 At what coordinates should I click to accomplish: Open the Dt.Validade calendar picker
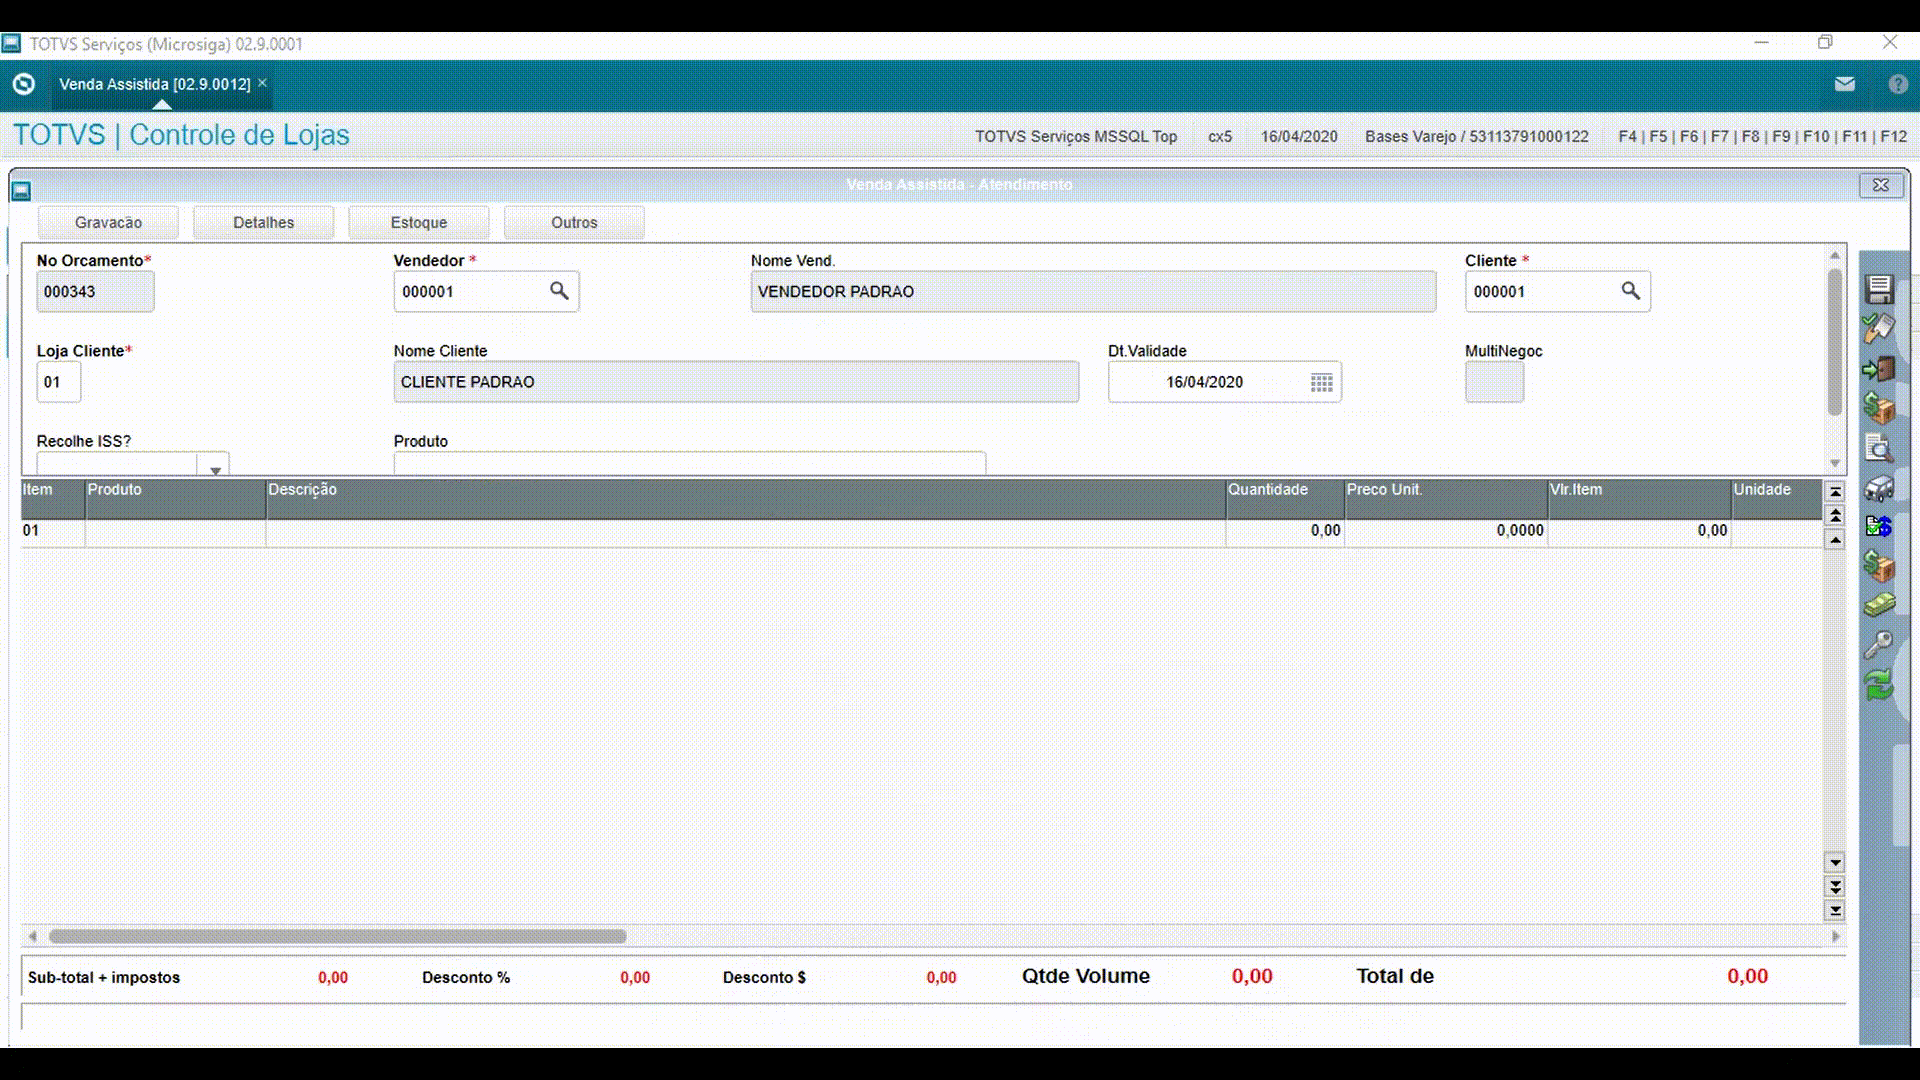coord(1321,382)
